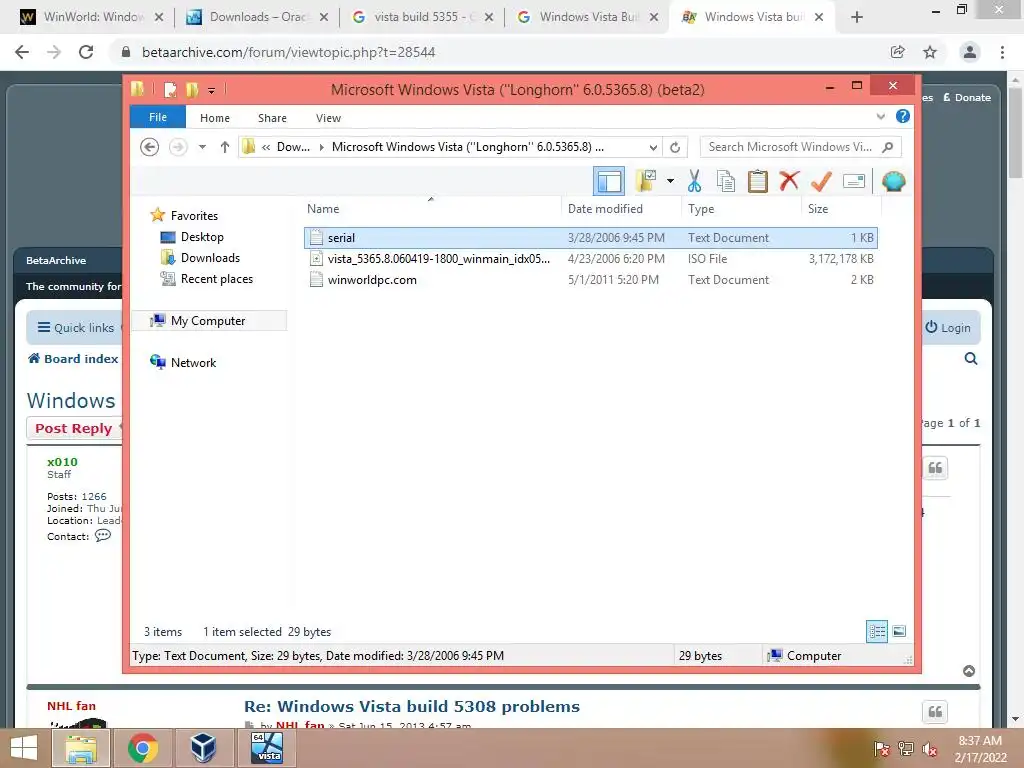Select the serial text file
The height and width of the screenshot is (768, 1024).
point(590,238)
